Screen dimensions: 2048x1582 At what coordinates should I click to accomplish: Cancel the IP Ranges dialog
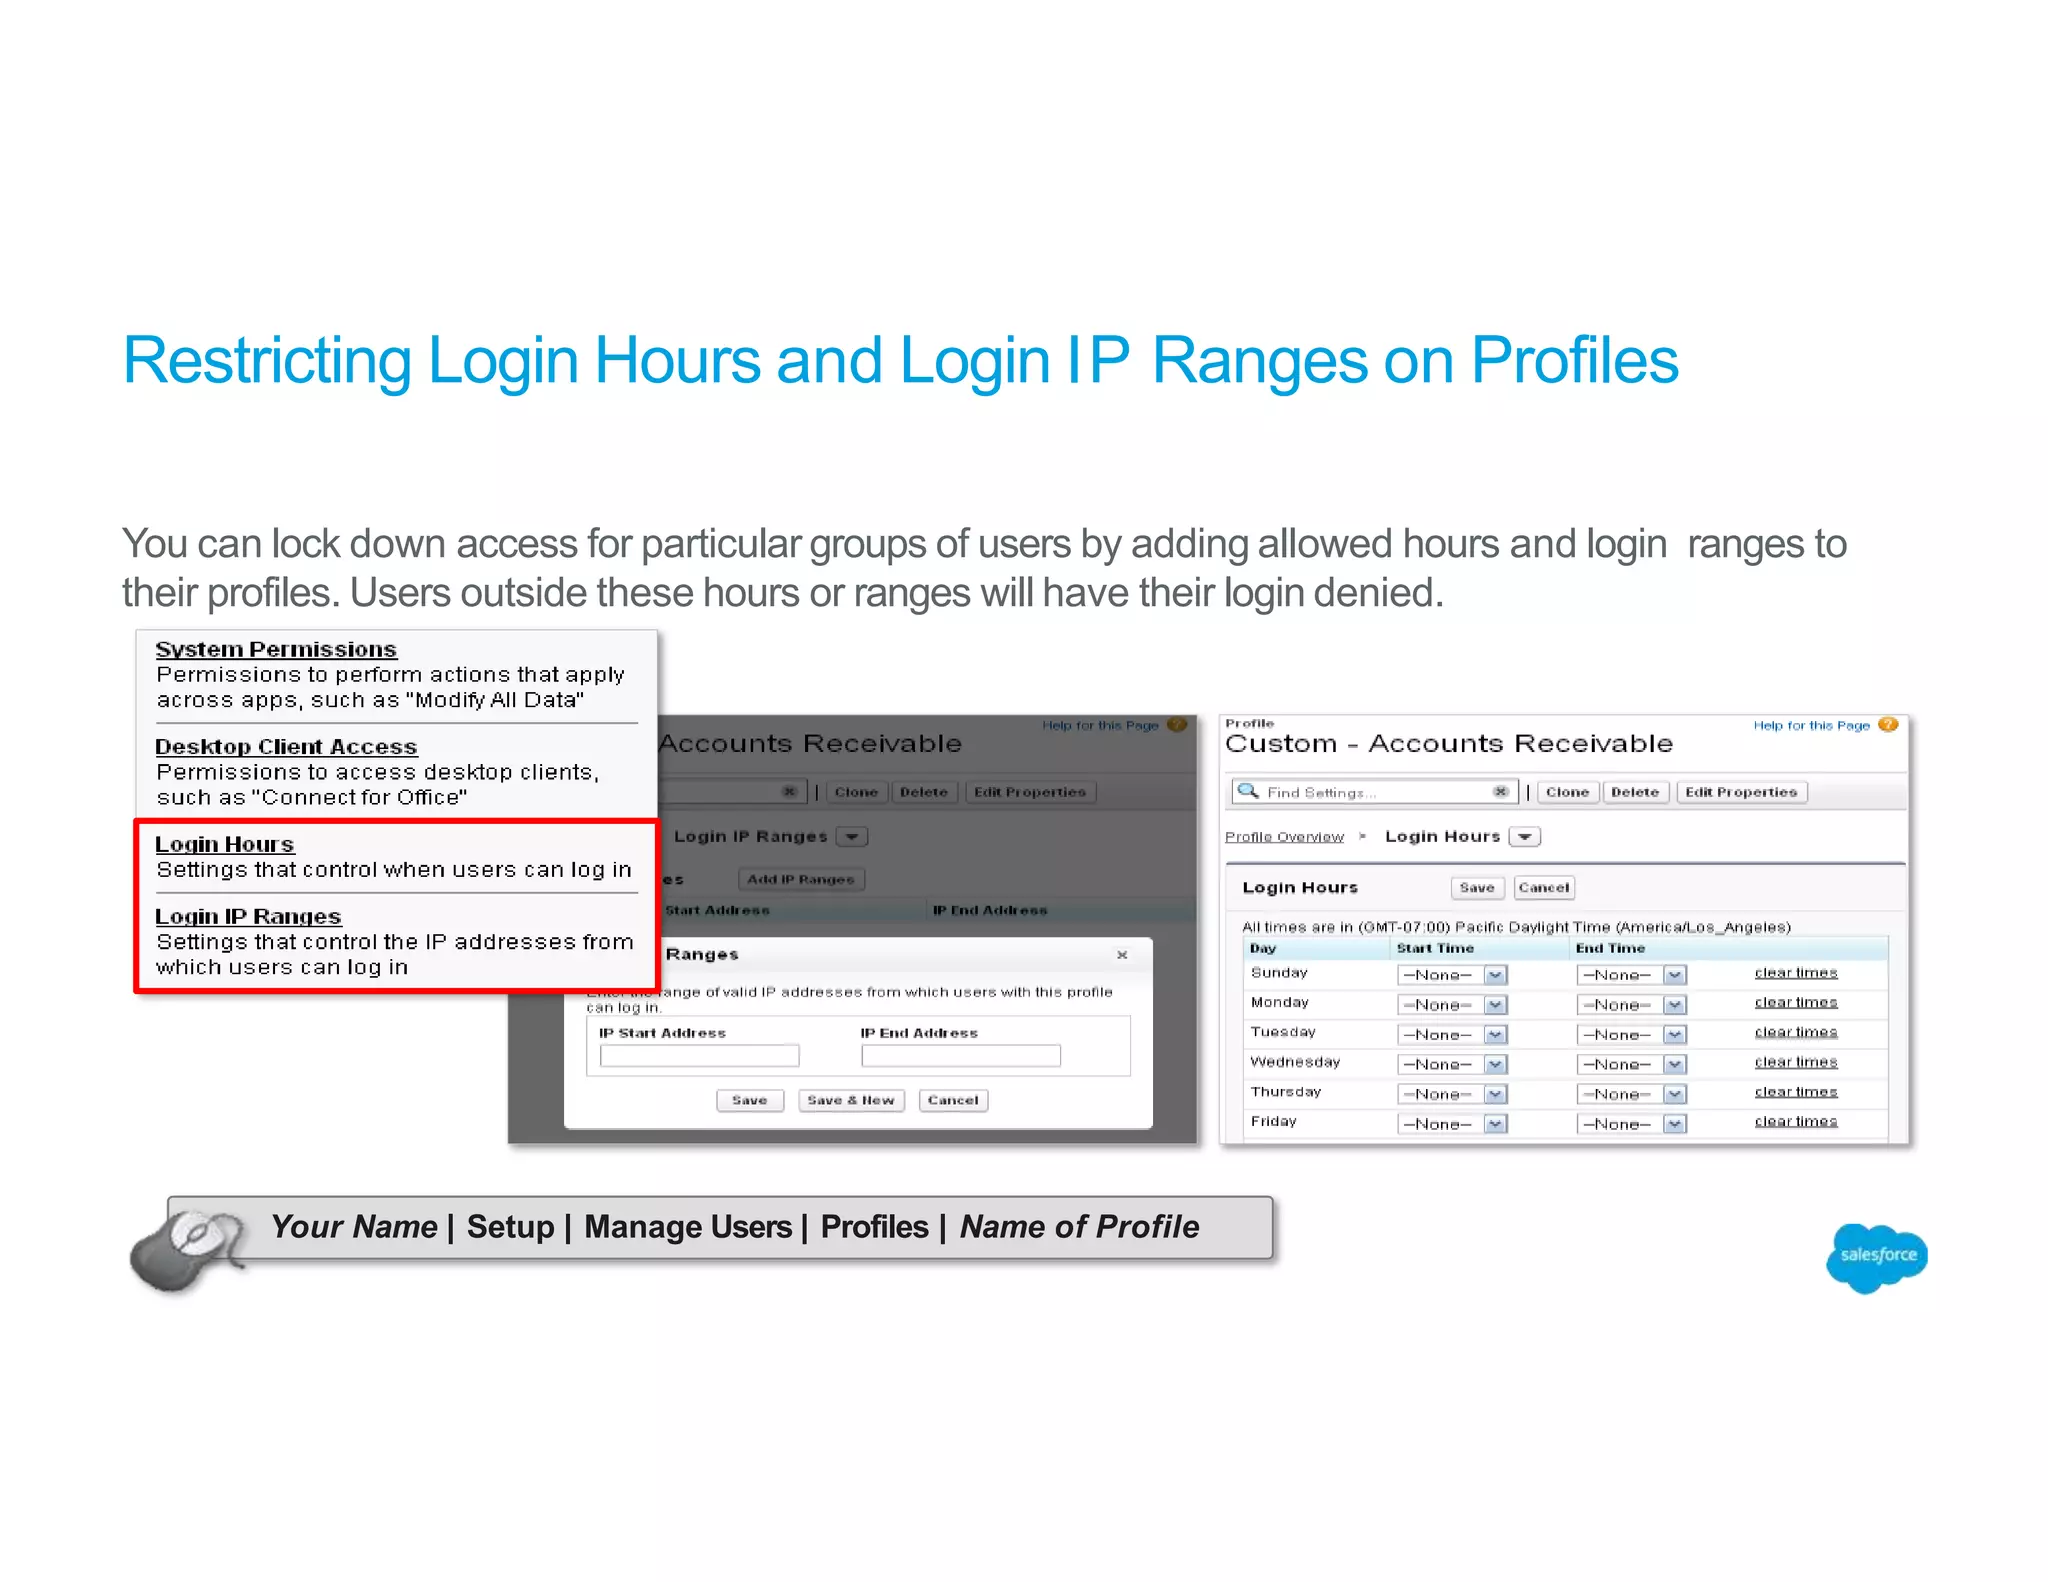point(953,1101)
